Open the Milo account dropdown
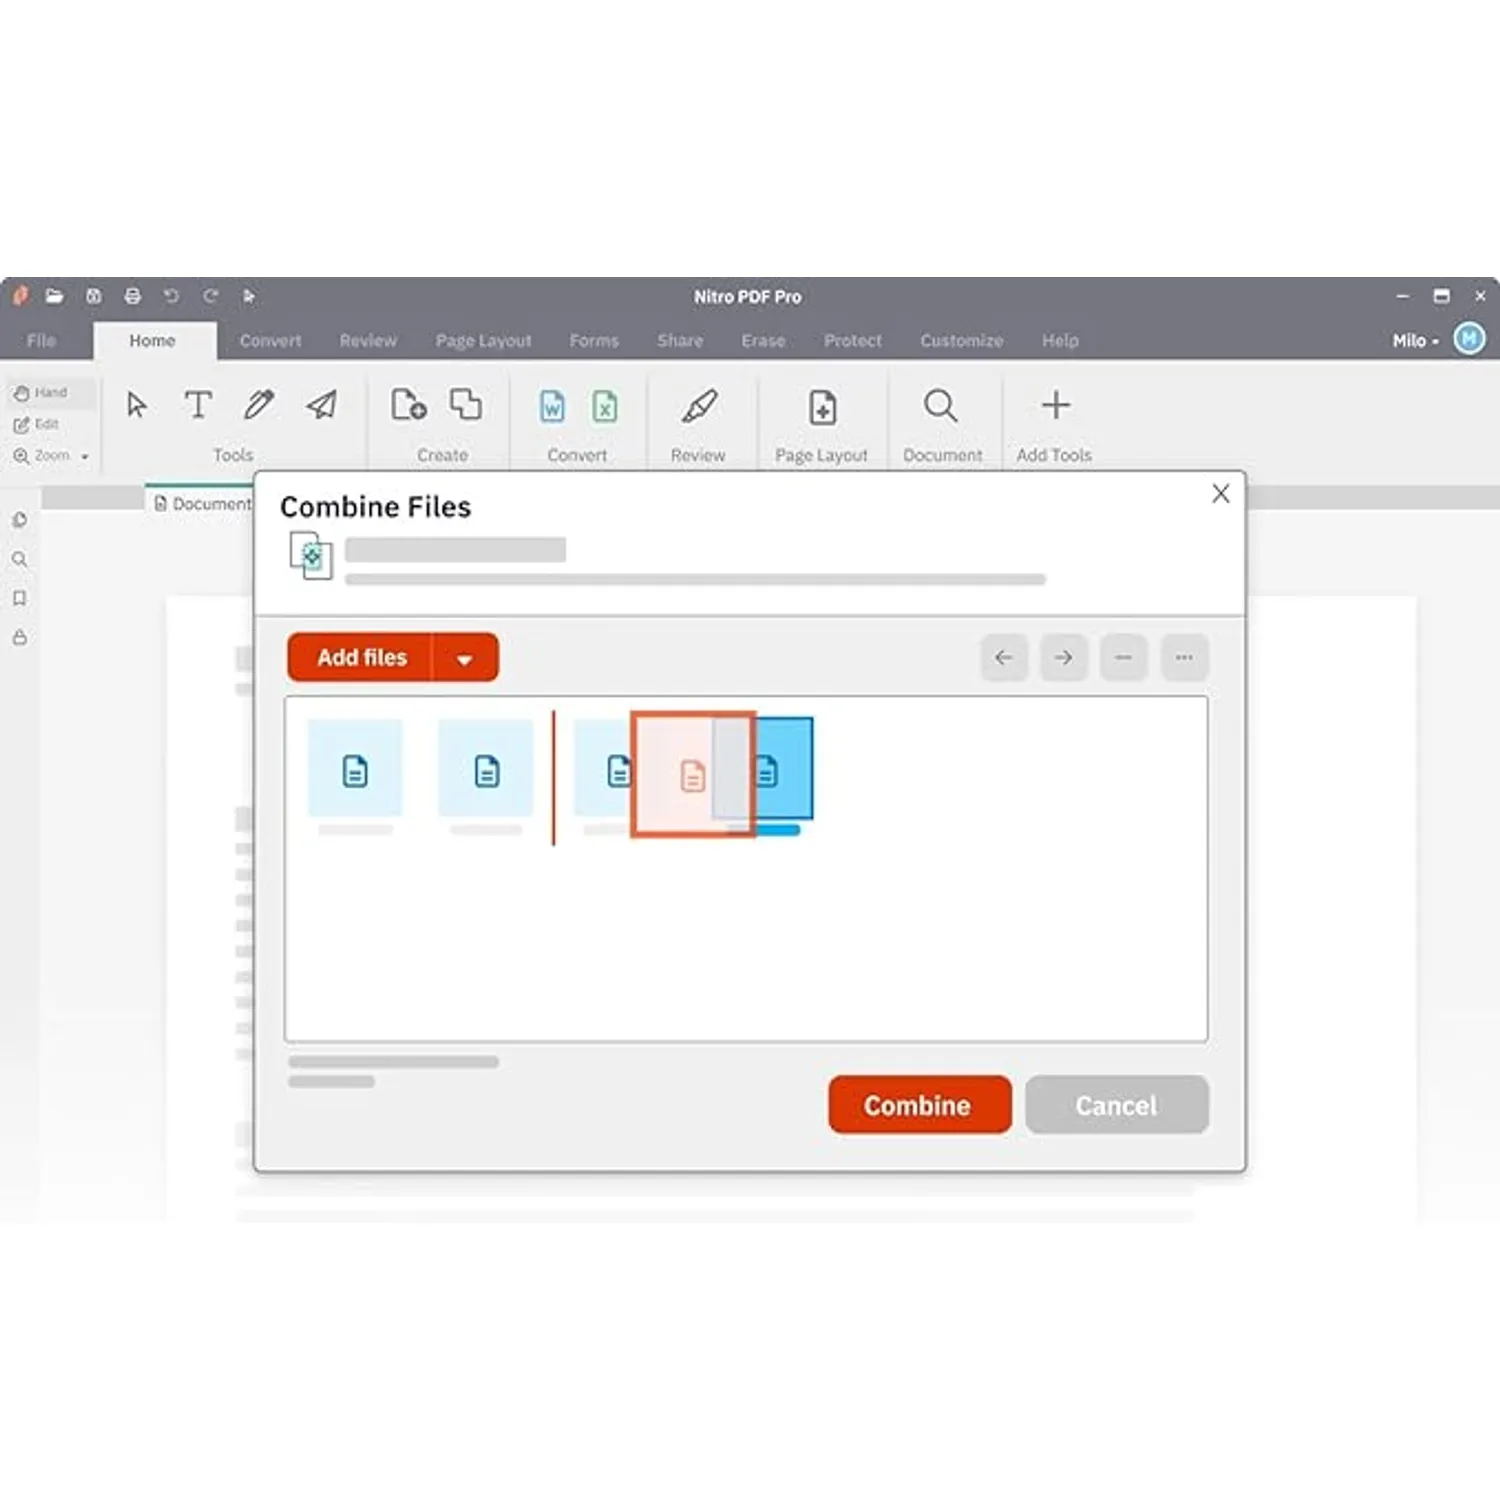The width and height of the screenshot is (1500, 1500). [x=1415, y=341]
